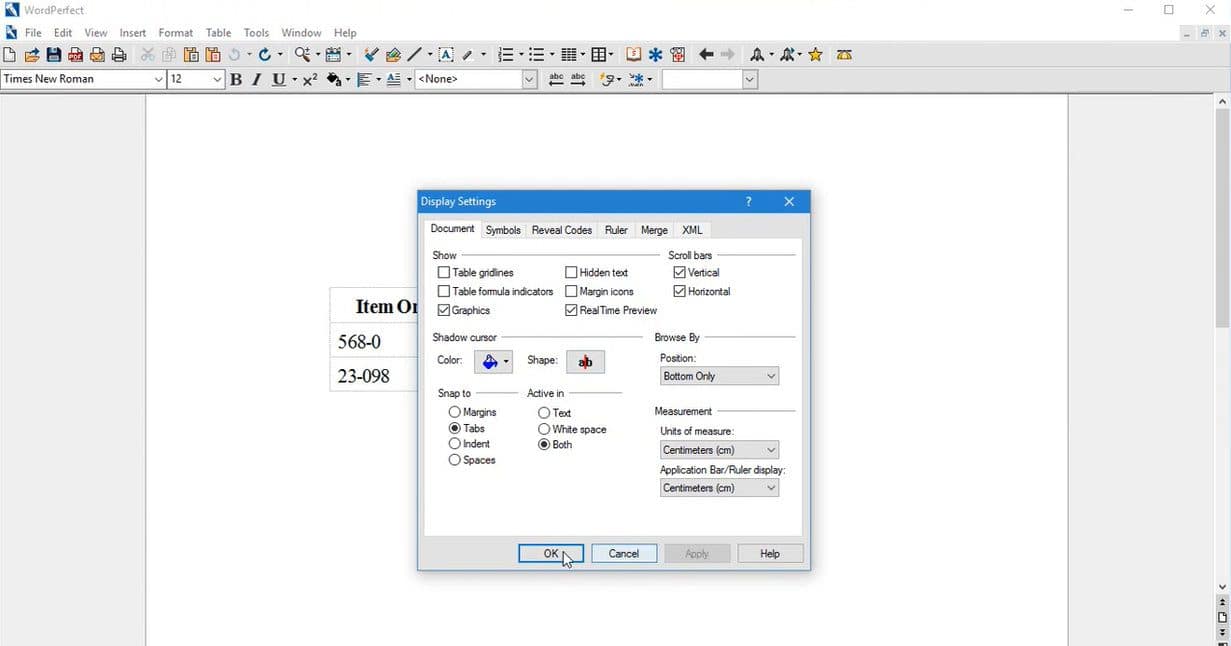The height and width of the screenshot is (646, 1231).
Task: Switch to the Reveal Codes tab
Action: [561, 230]
